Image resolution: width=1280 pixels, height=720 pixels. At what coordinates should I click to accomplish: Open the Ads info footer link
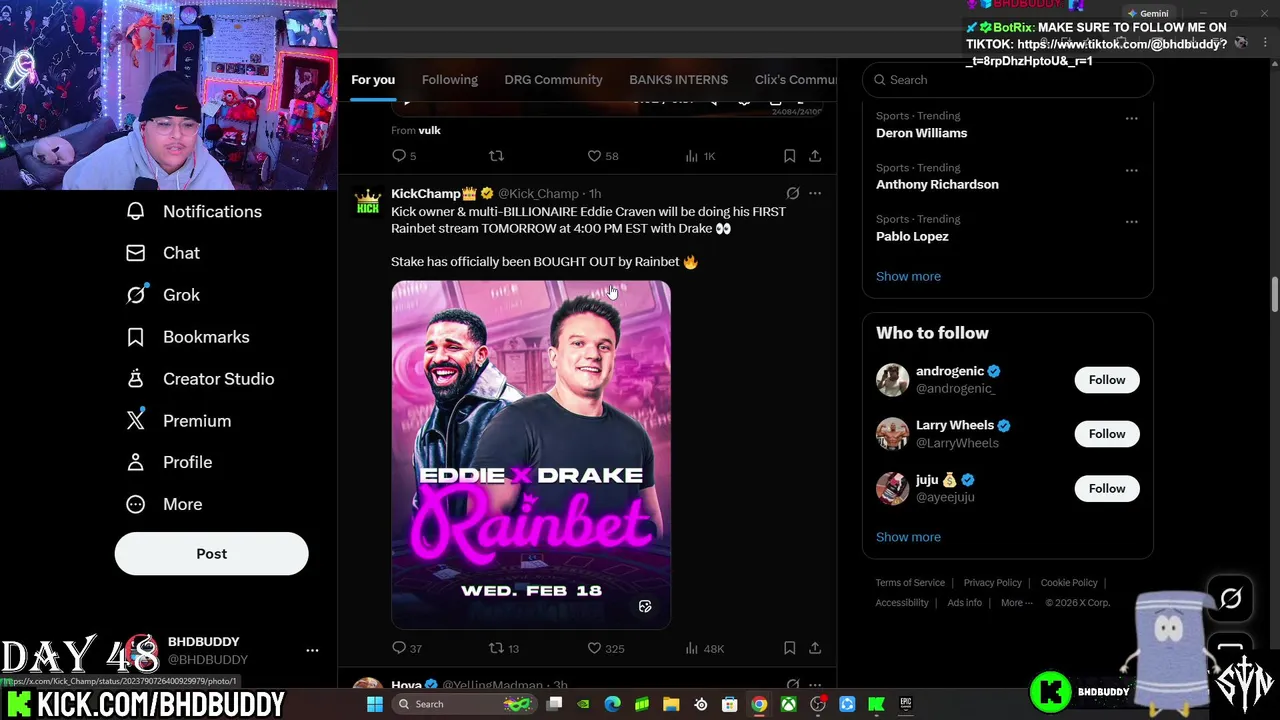[x=964, y=603]
